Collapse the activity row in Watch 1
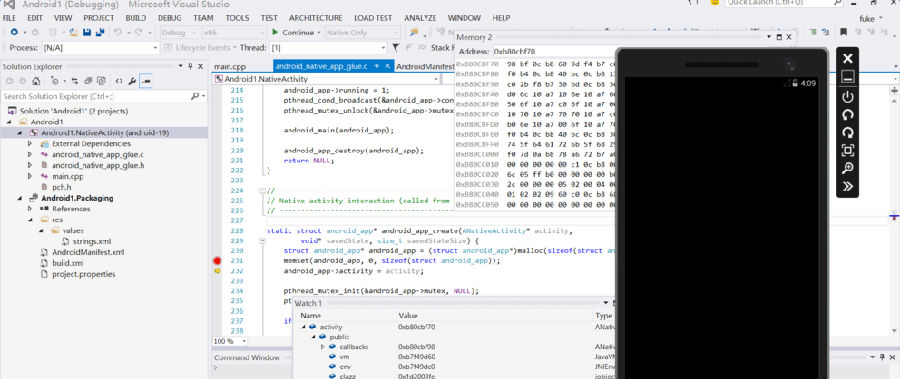Viewport: 900px width, 379px height. [x=304, y=327]
